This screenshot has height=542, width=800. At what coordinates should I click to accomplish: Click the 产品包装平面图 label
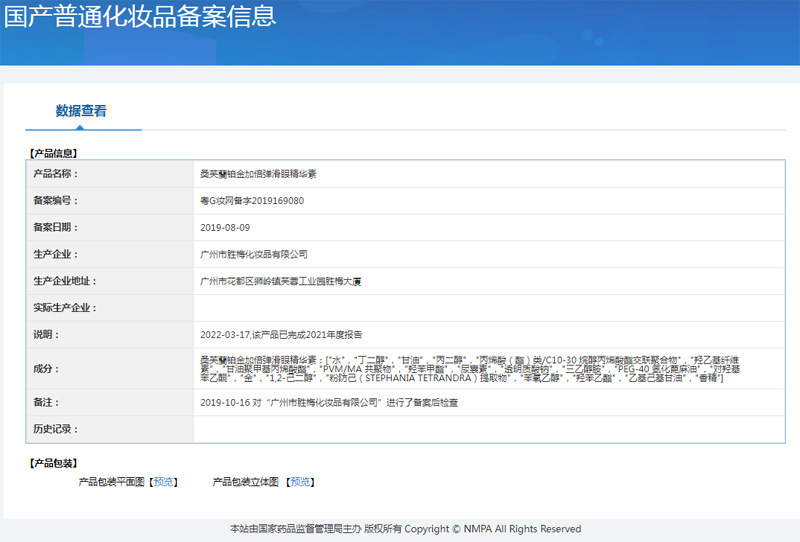pos(112,482)
